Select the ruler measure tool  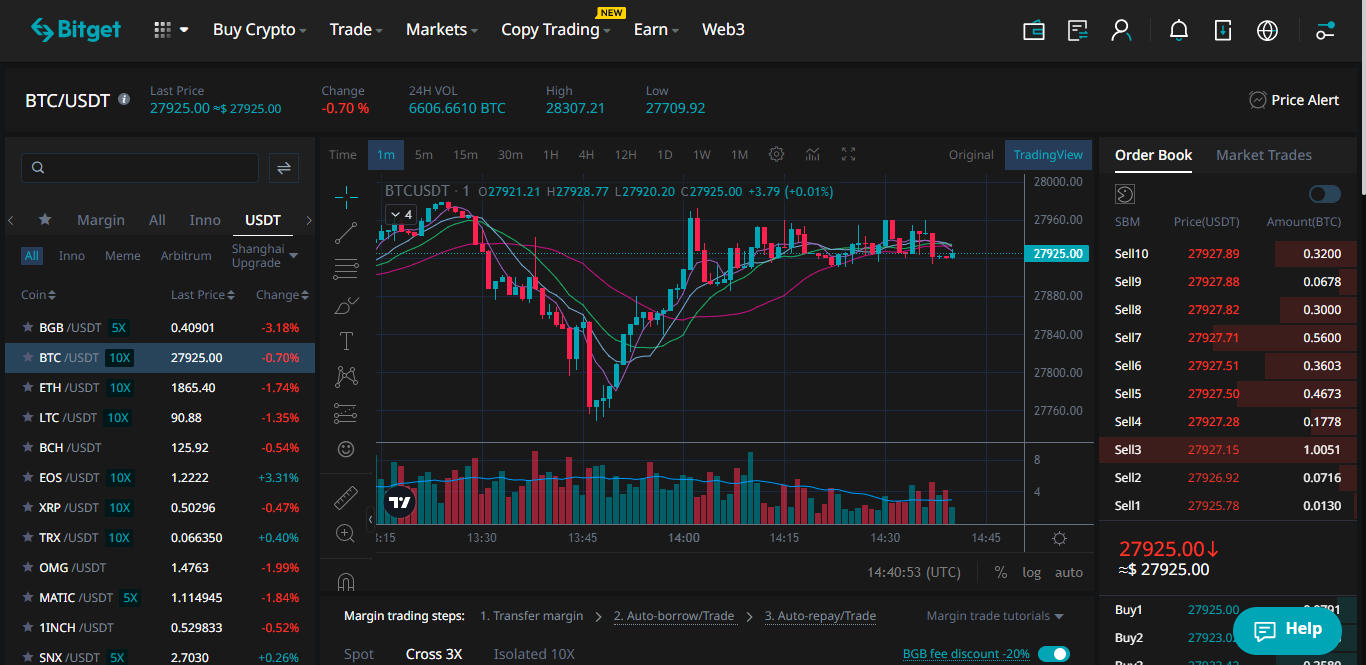tap(346, 497)
